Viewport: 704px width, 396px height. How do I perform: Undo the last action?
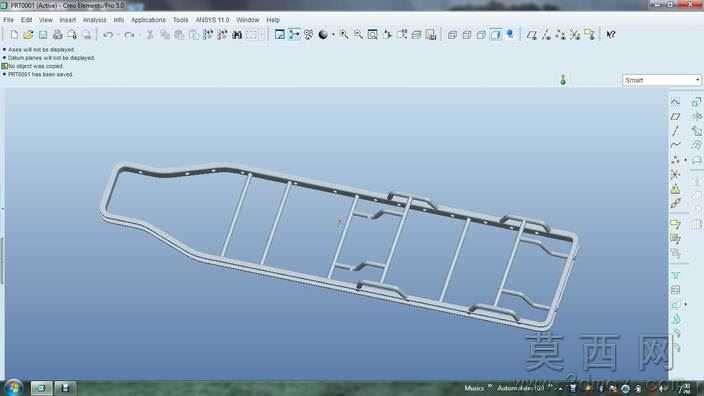pyautogui.click(x=108, y=35)
